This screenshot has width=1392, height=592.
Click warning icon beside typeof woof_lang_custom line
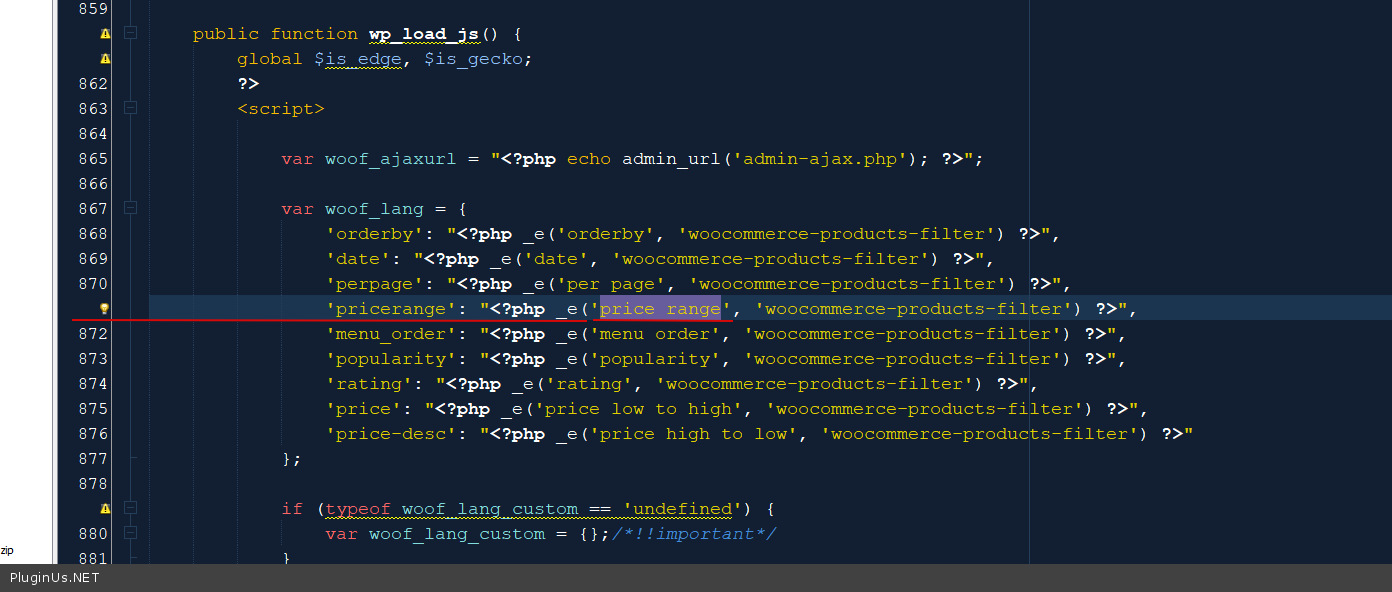click(x=104, y=509)
